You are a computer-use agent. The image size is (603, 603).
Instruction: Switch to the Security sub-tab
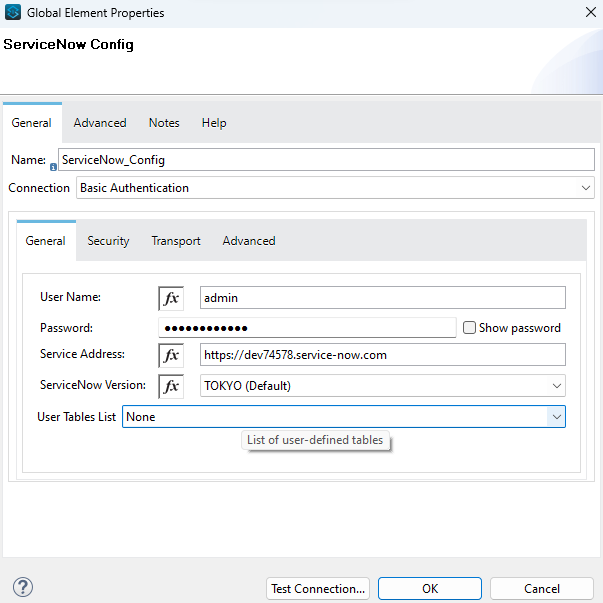pos(108,241)
